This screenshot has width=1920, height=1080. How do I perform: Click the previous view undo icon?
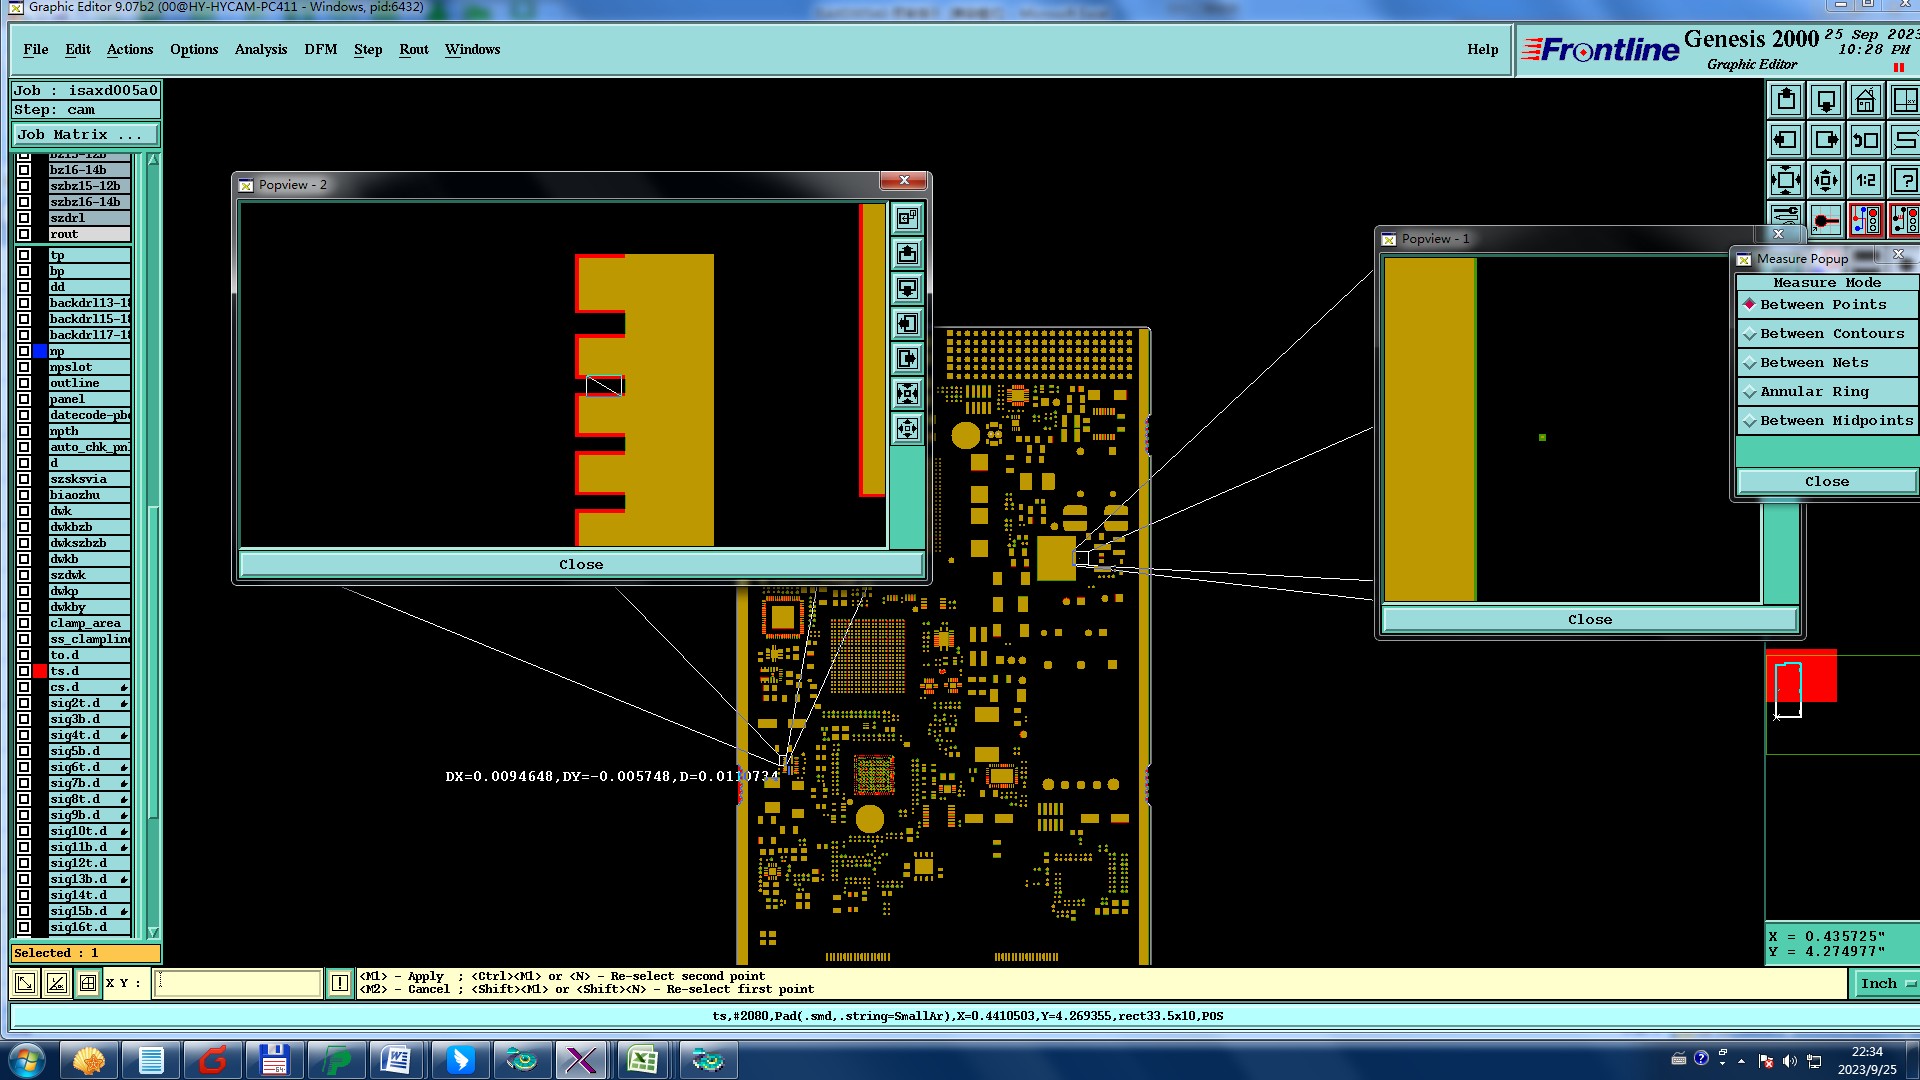1865,140
